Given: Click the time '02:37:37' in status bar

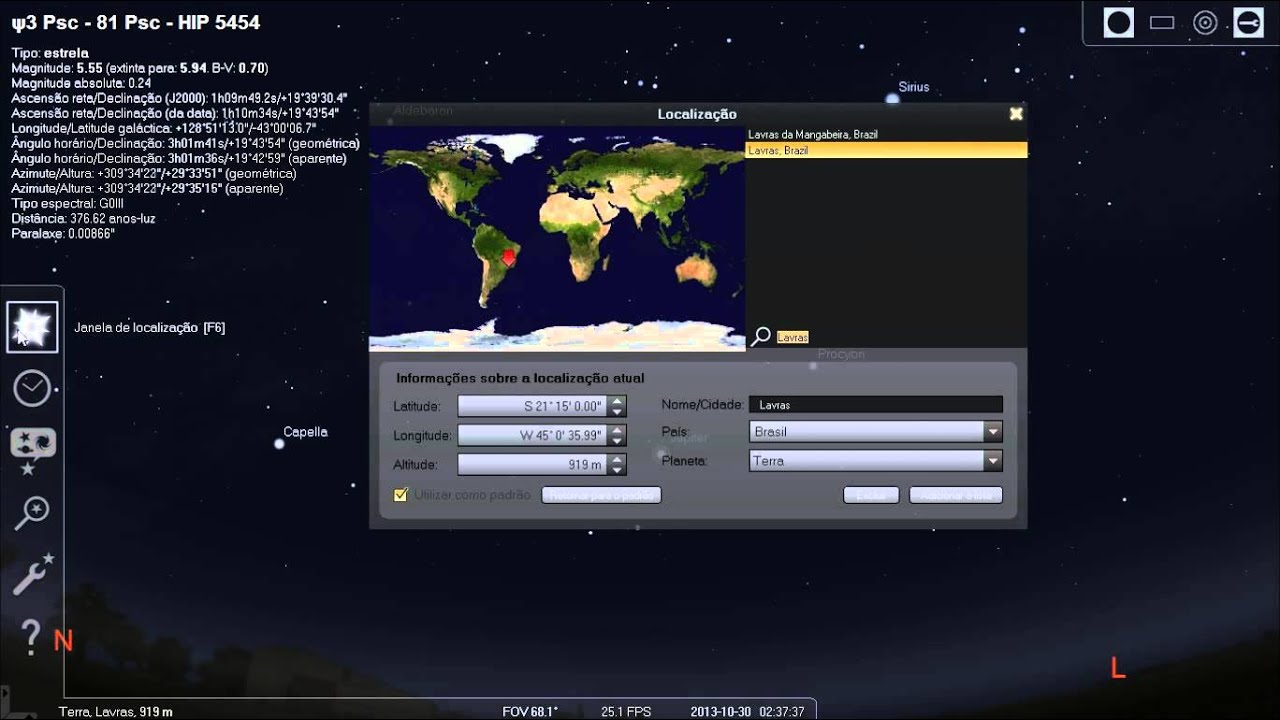Looking at the screenshot, I should click(x=782, y=711).
